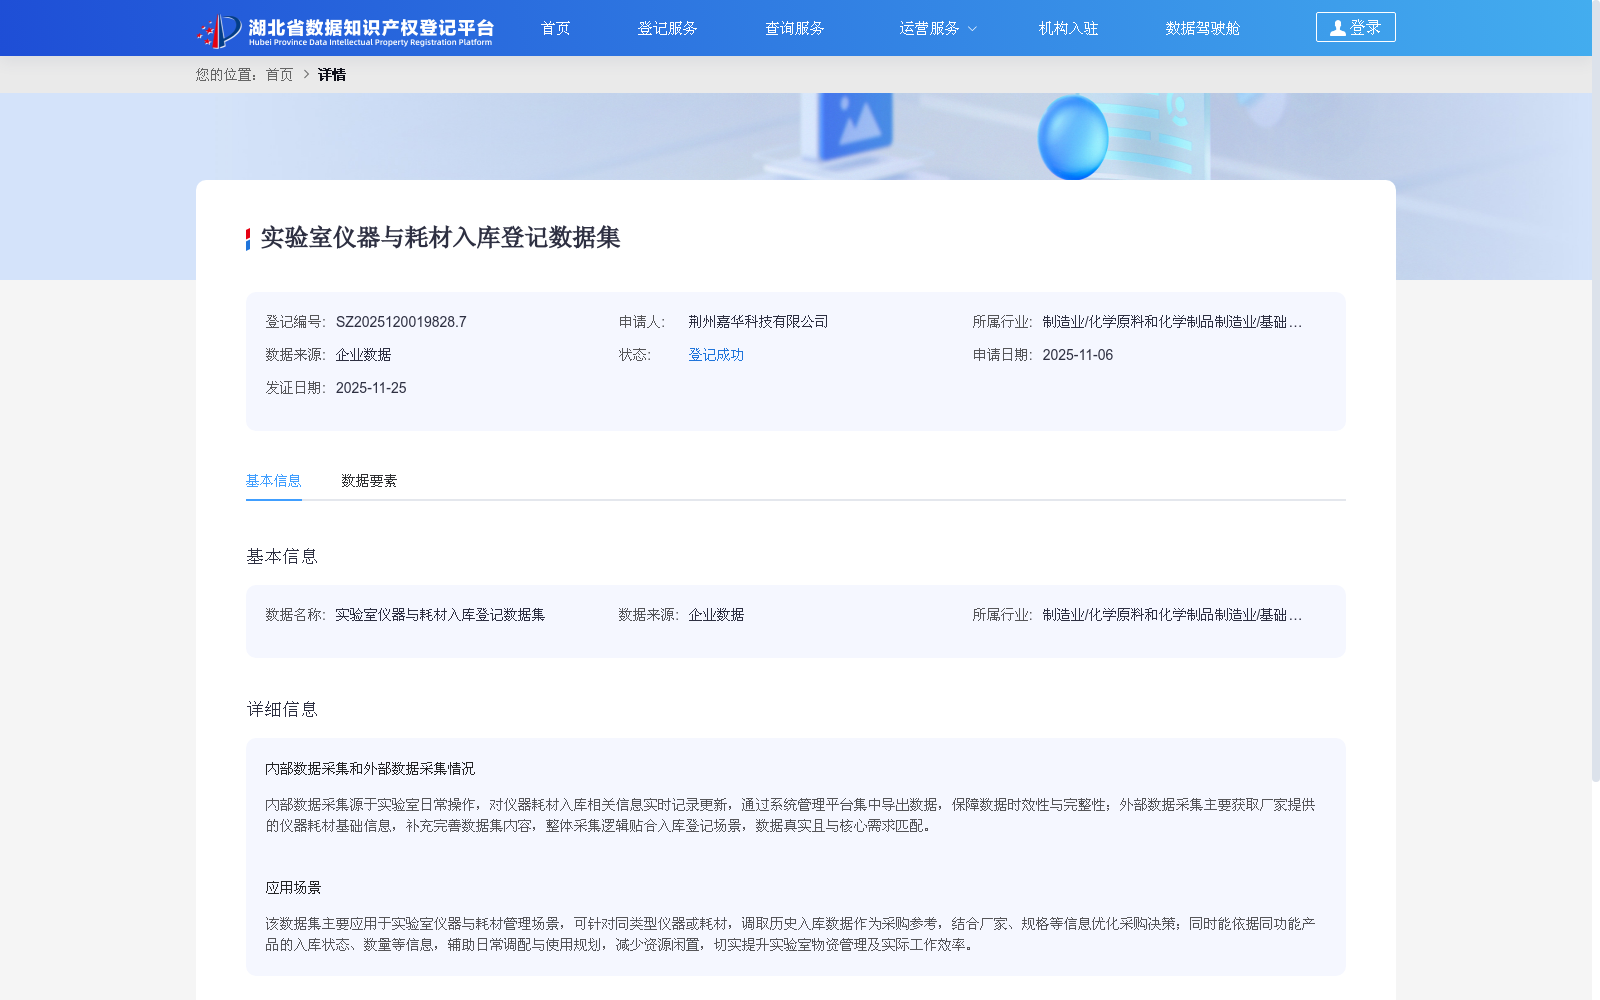Click the title 实验室仪器与耗材入库登记数据集
This screenshot has width=1600, height=1000.
(440, 238)
